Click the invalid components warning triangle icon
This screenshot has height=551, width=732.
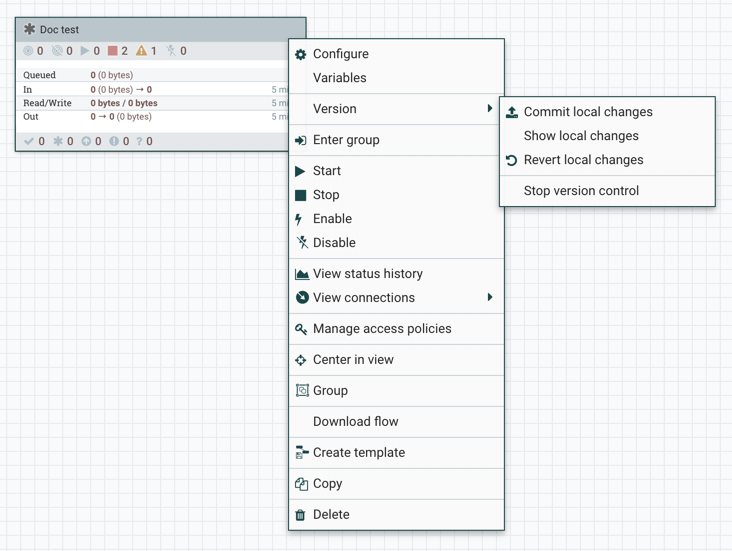pos(141,51)
